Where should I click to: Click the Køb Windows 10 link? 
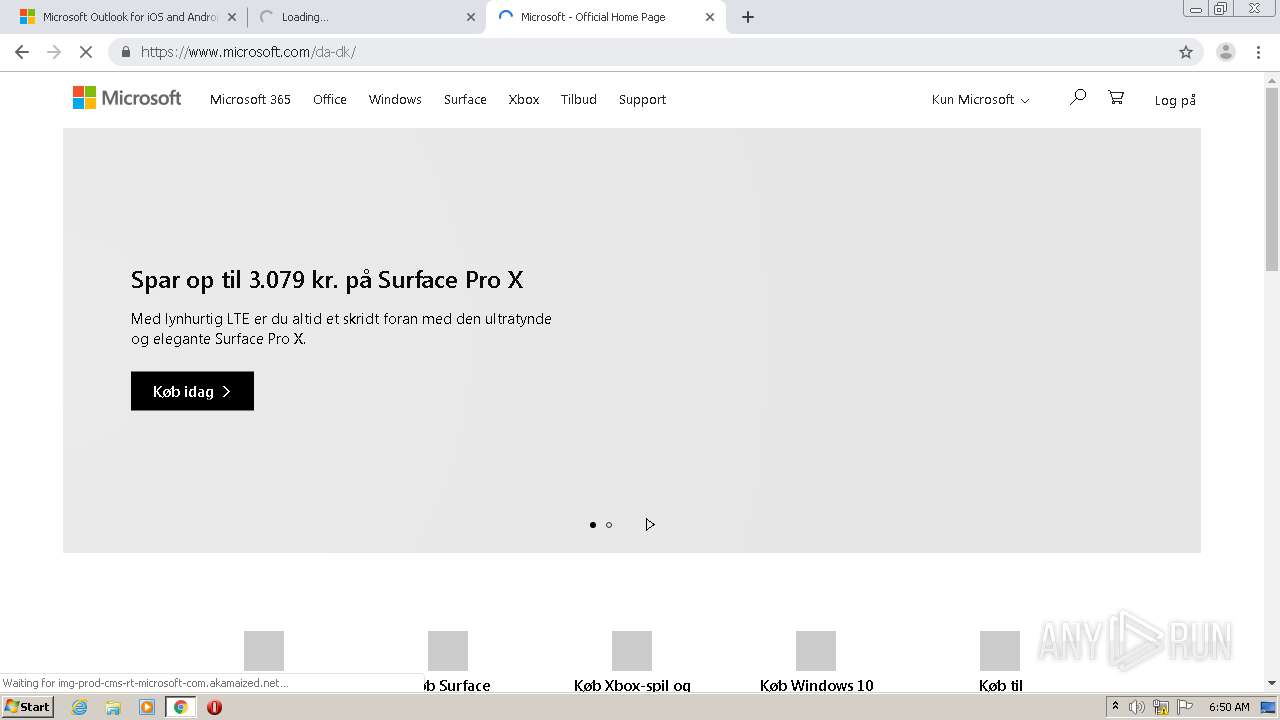817,685
